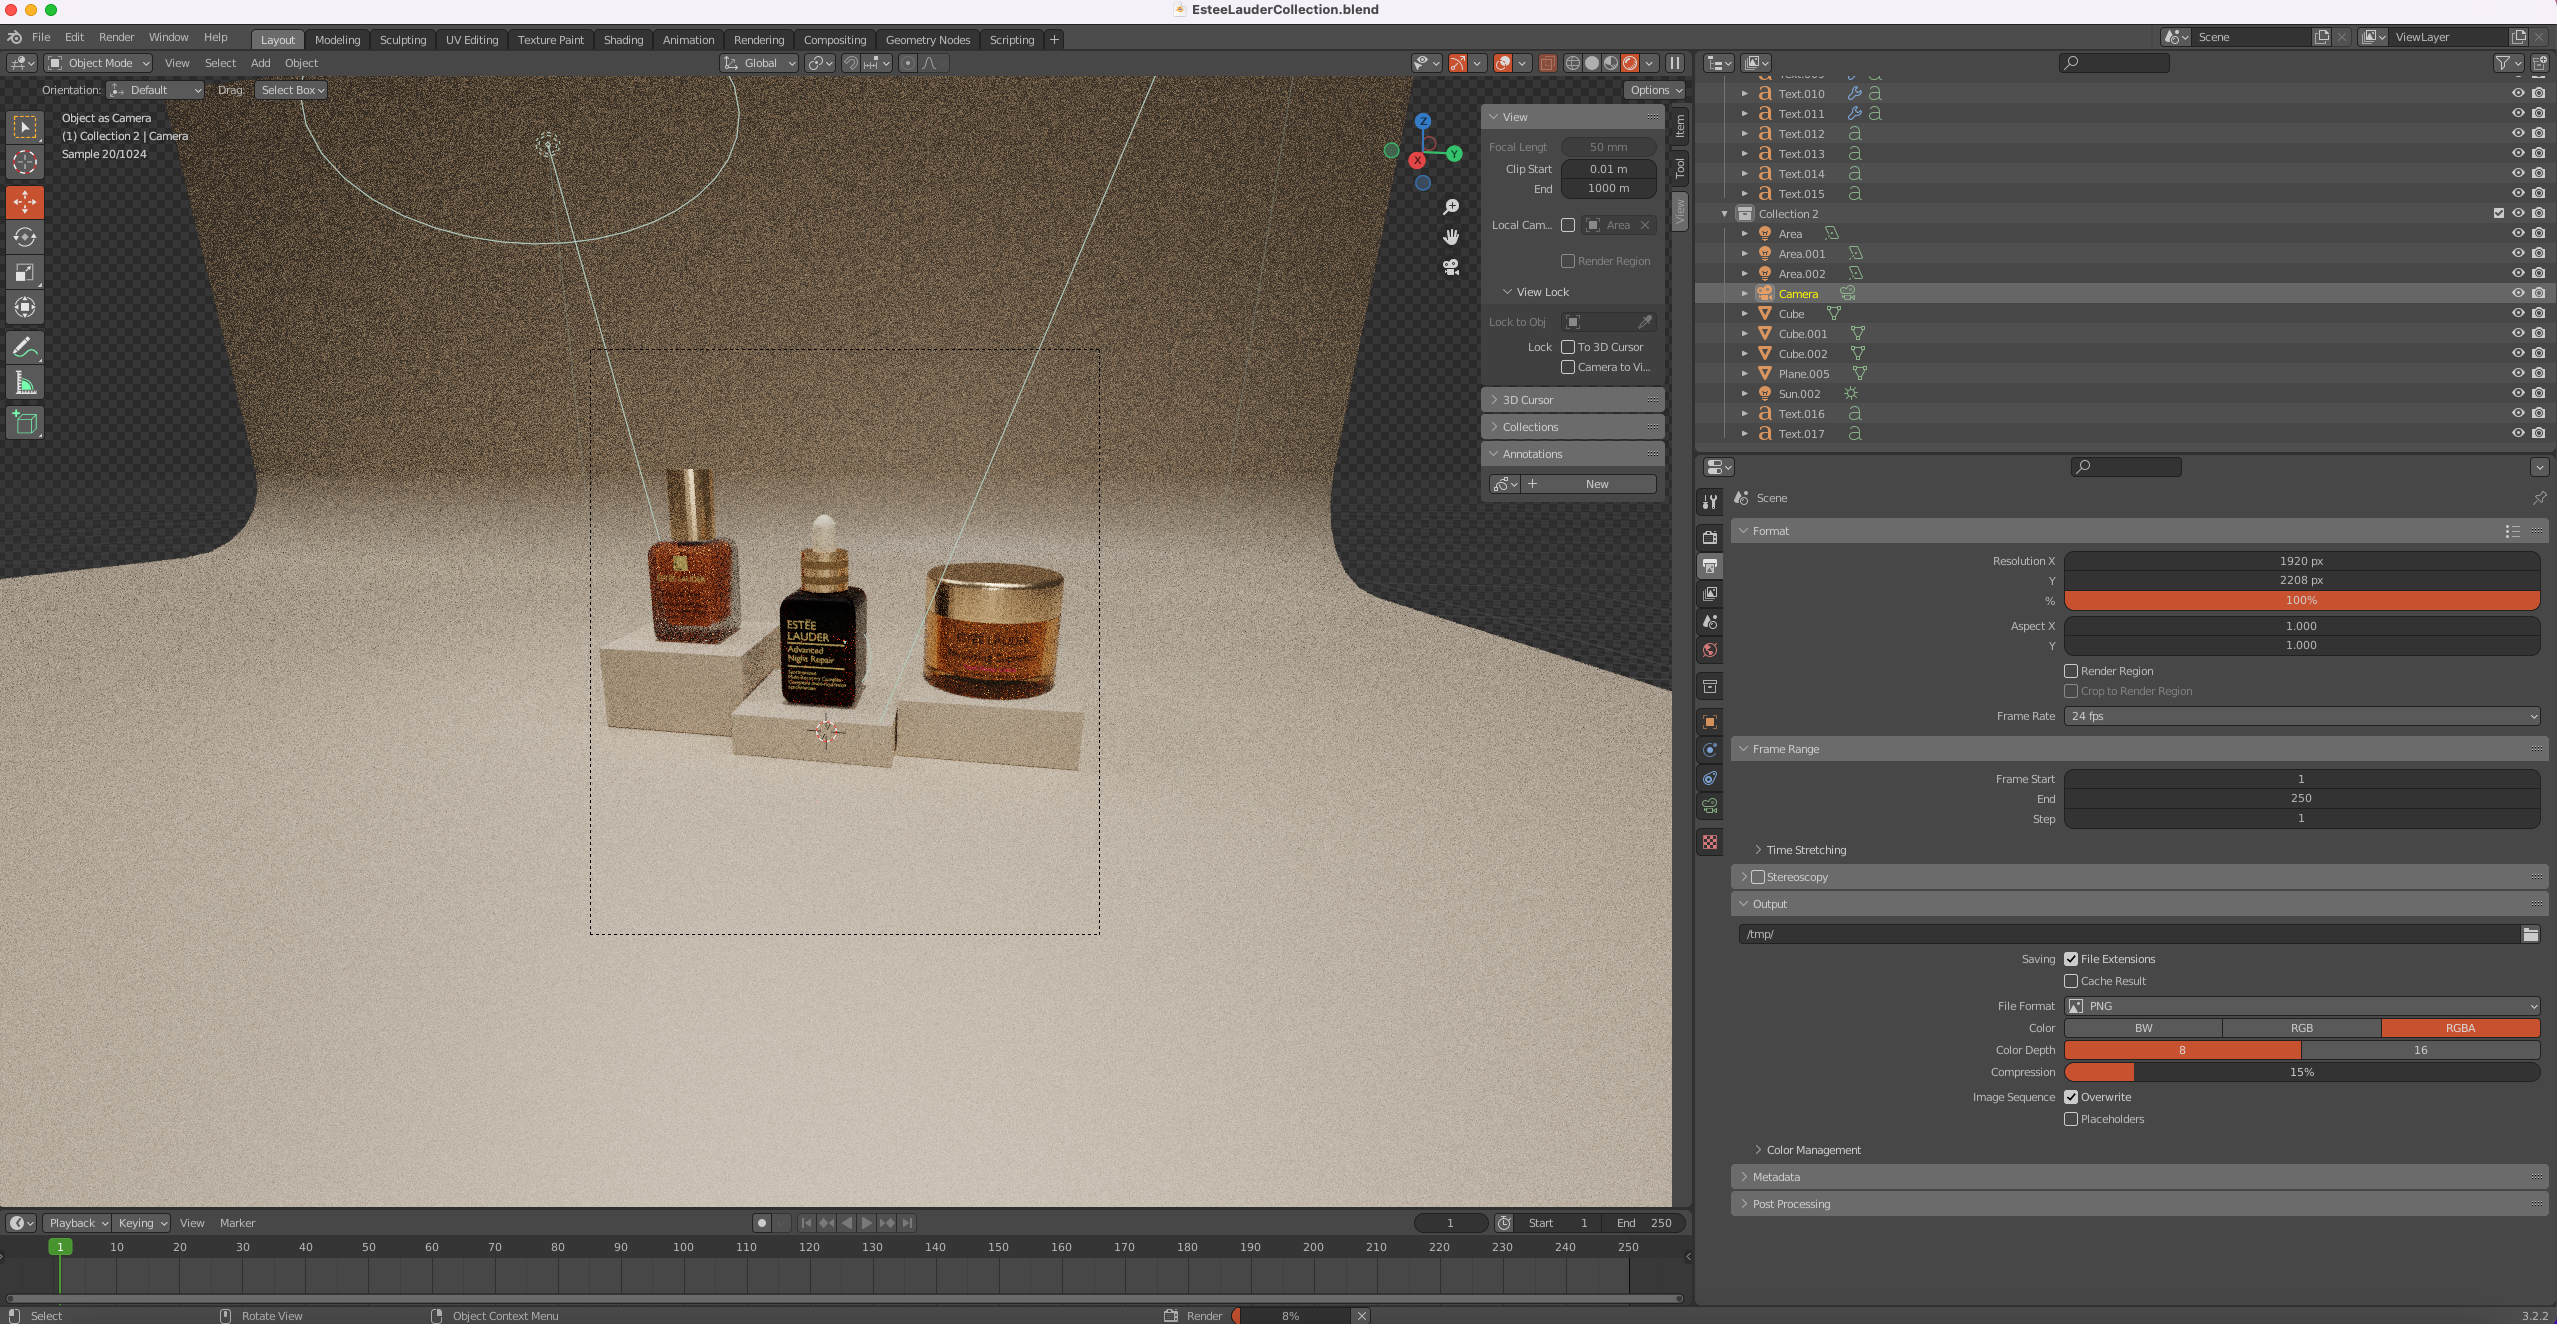Open the Texture properties checker icon
Viewport: 2557px width, 1324px height.
[x=1710, y=842]
